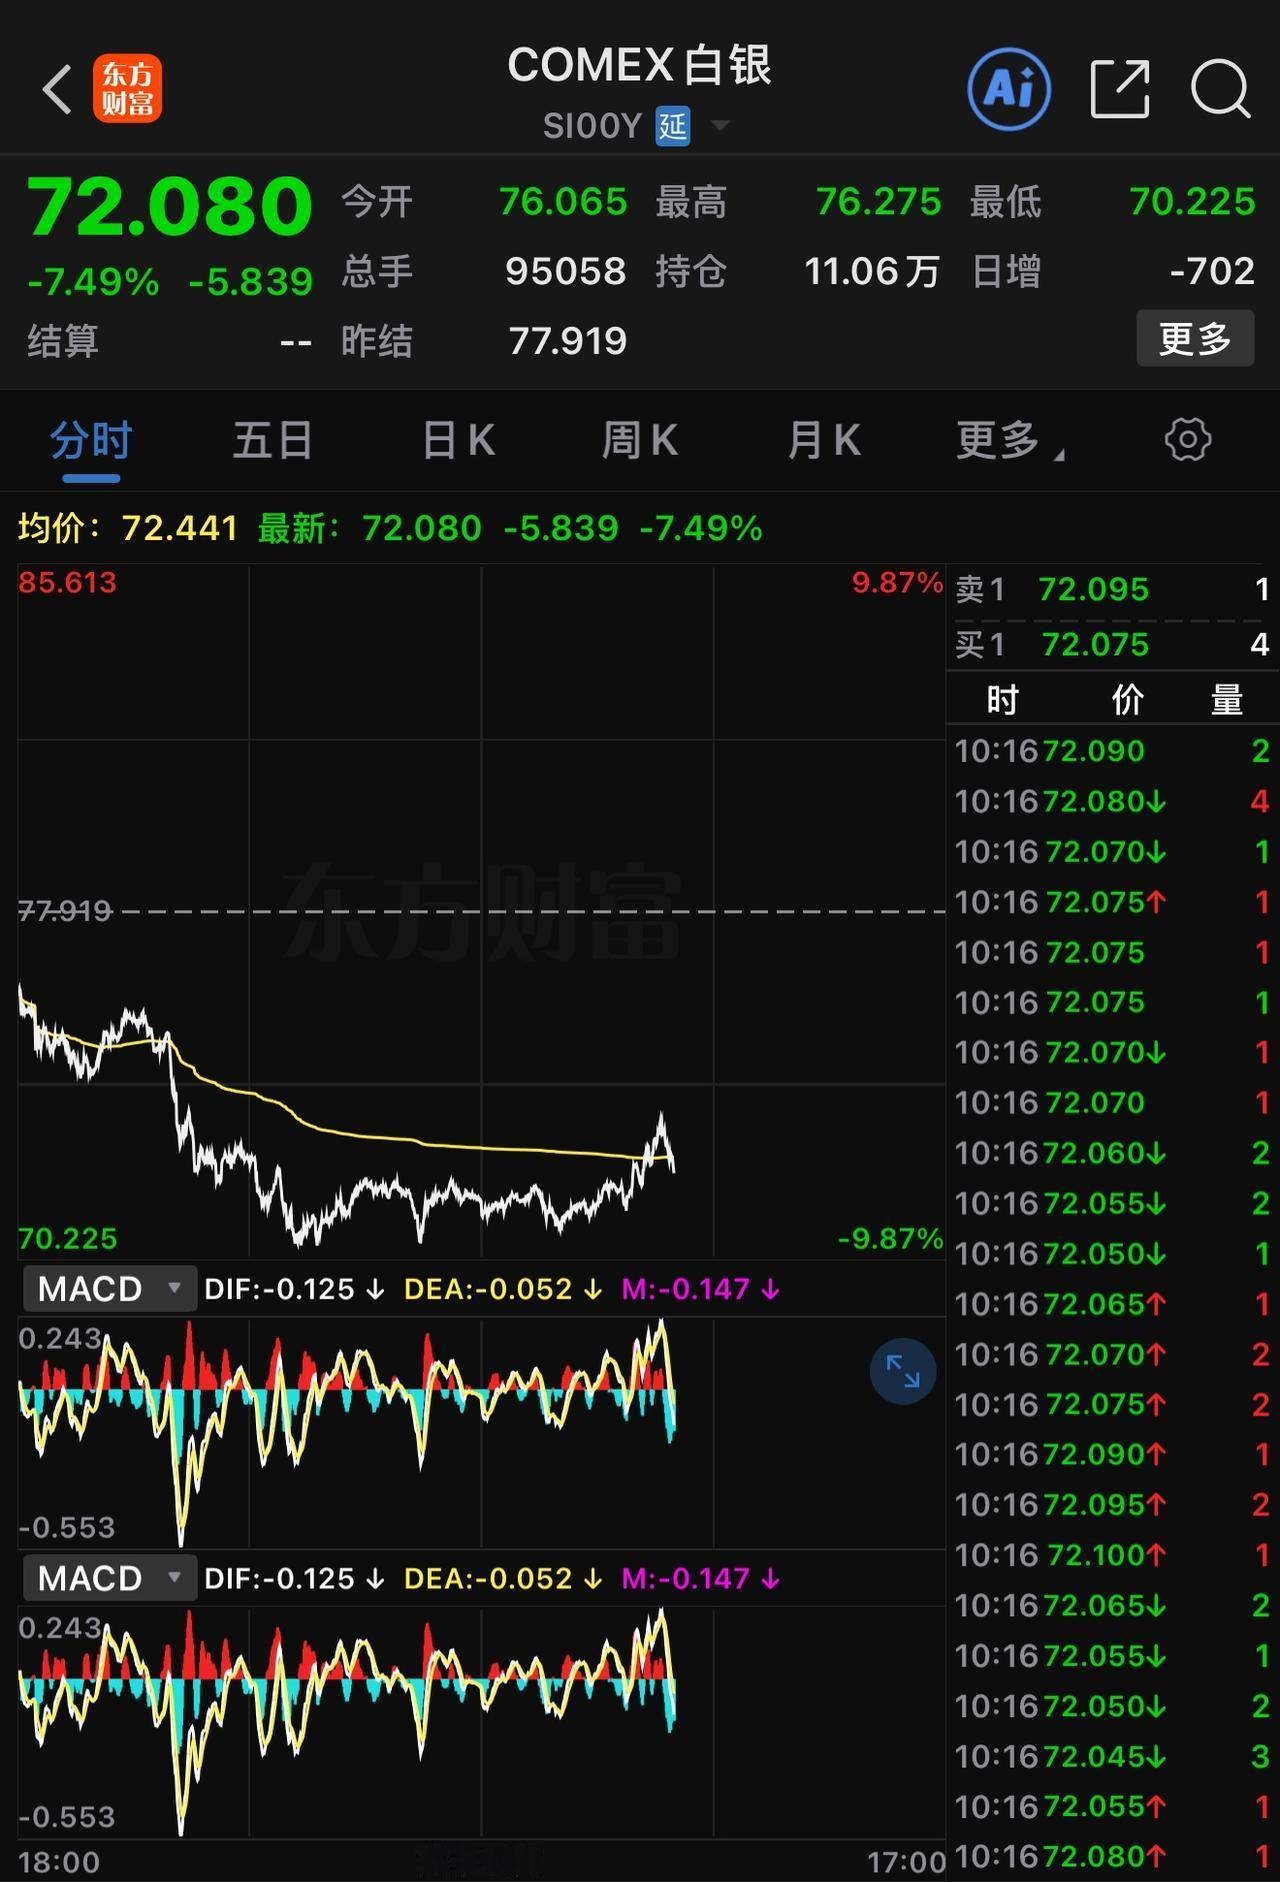Tap the 日增 value -702

pyautogui.click(x=1212, y=271)
